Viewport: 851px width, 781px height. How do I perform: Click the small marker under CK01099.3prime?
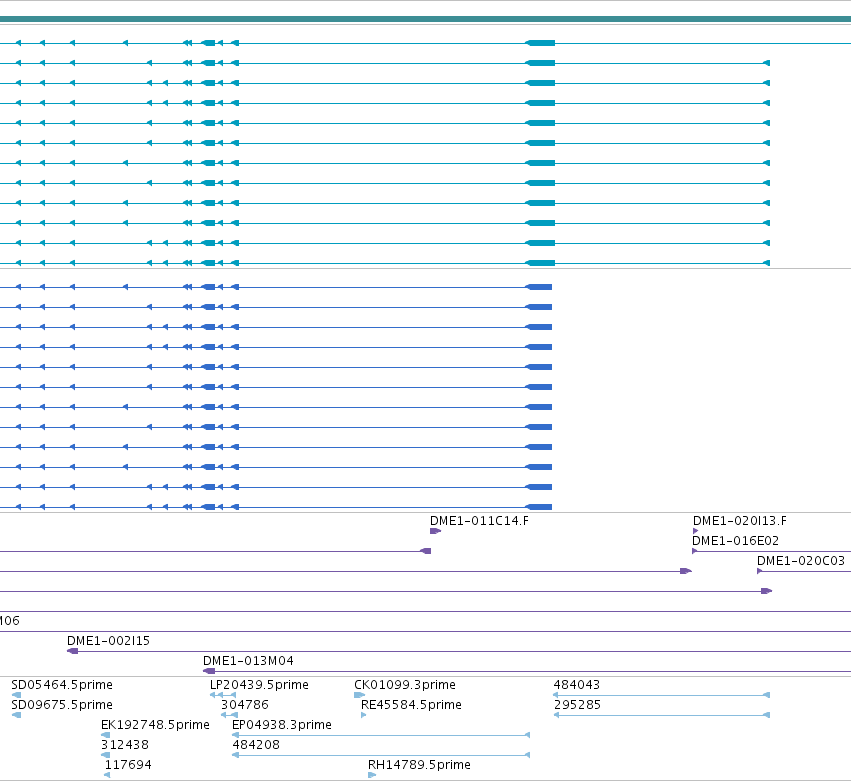(x=359, y=695)
